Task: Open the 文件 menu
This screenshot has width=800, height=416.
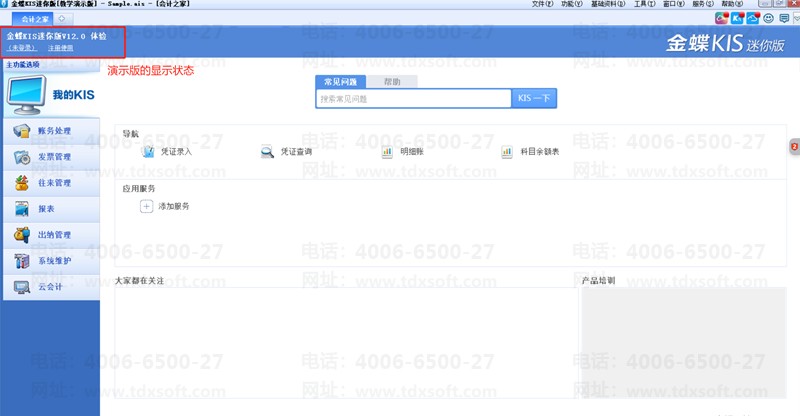Action: [x=542, y=4]
